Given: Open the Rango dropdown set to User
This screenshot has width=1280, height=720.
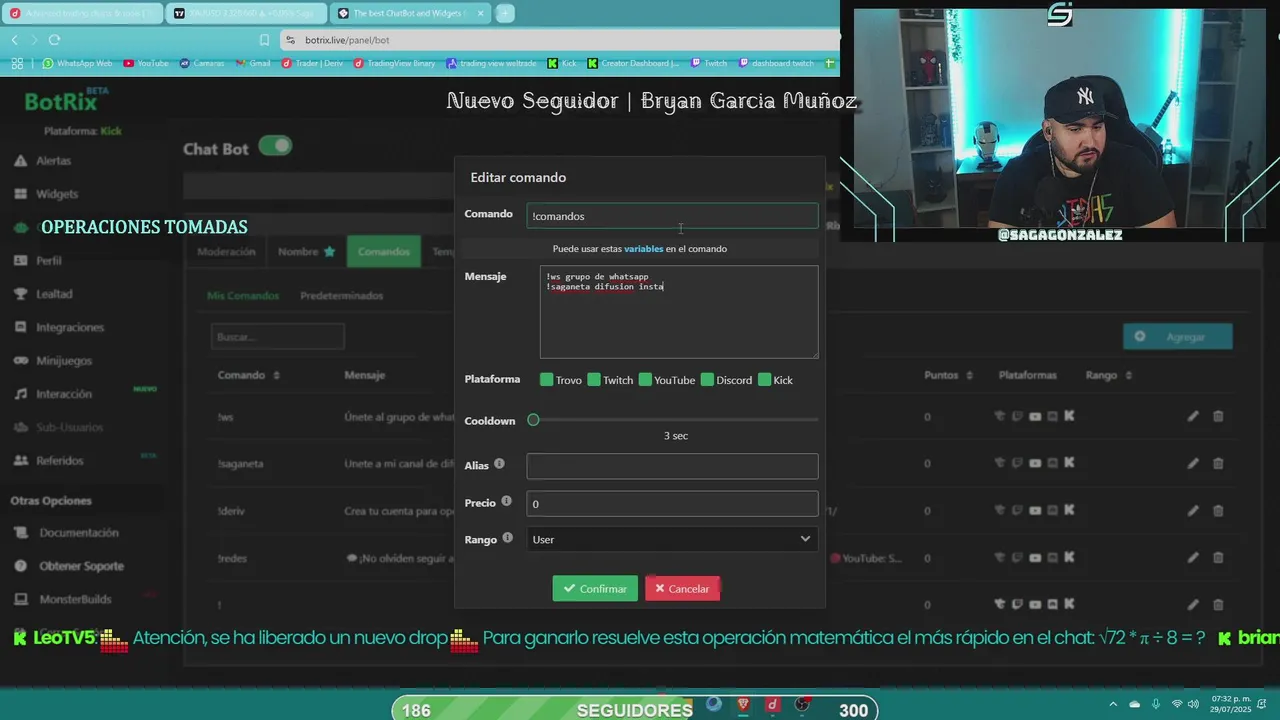Looking at the screenshot, I should point(672,539).
